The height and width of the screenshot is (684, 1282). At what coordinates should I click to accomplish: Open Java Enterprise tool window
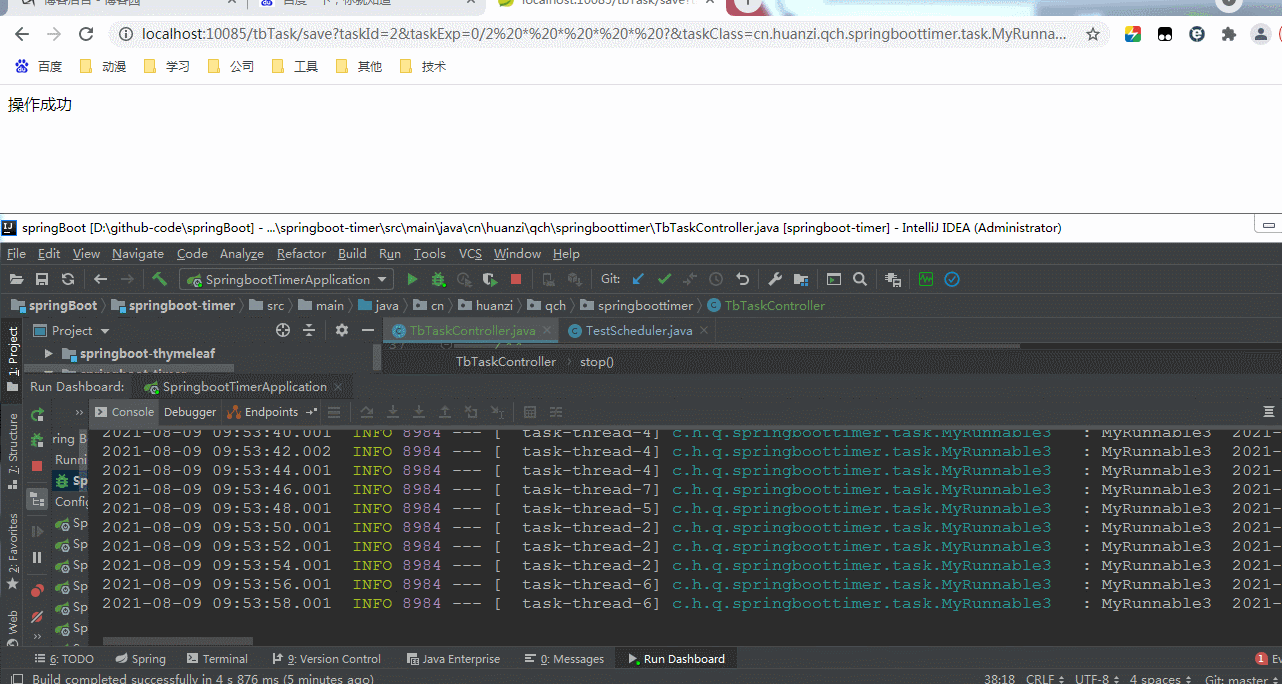[453, 659]
